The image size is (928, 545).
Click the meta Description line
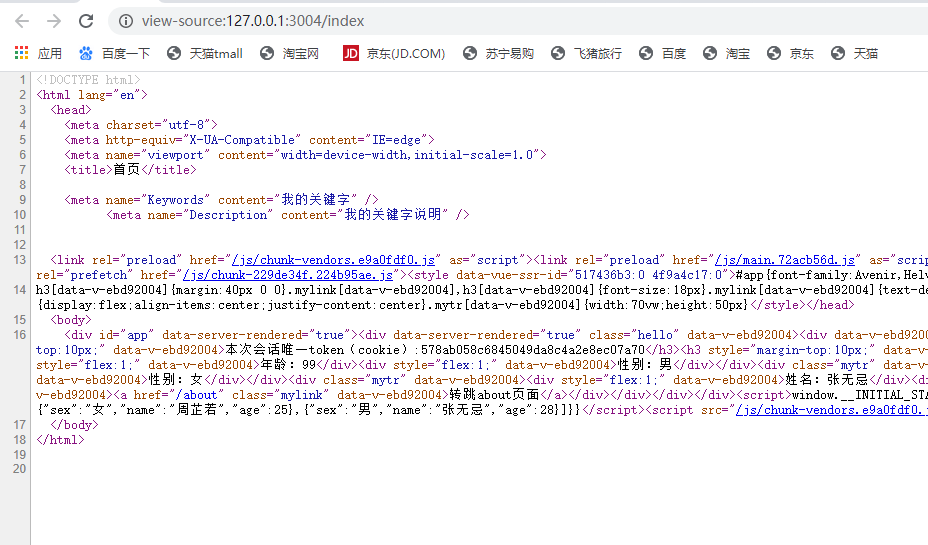(288, 215)
